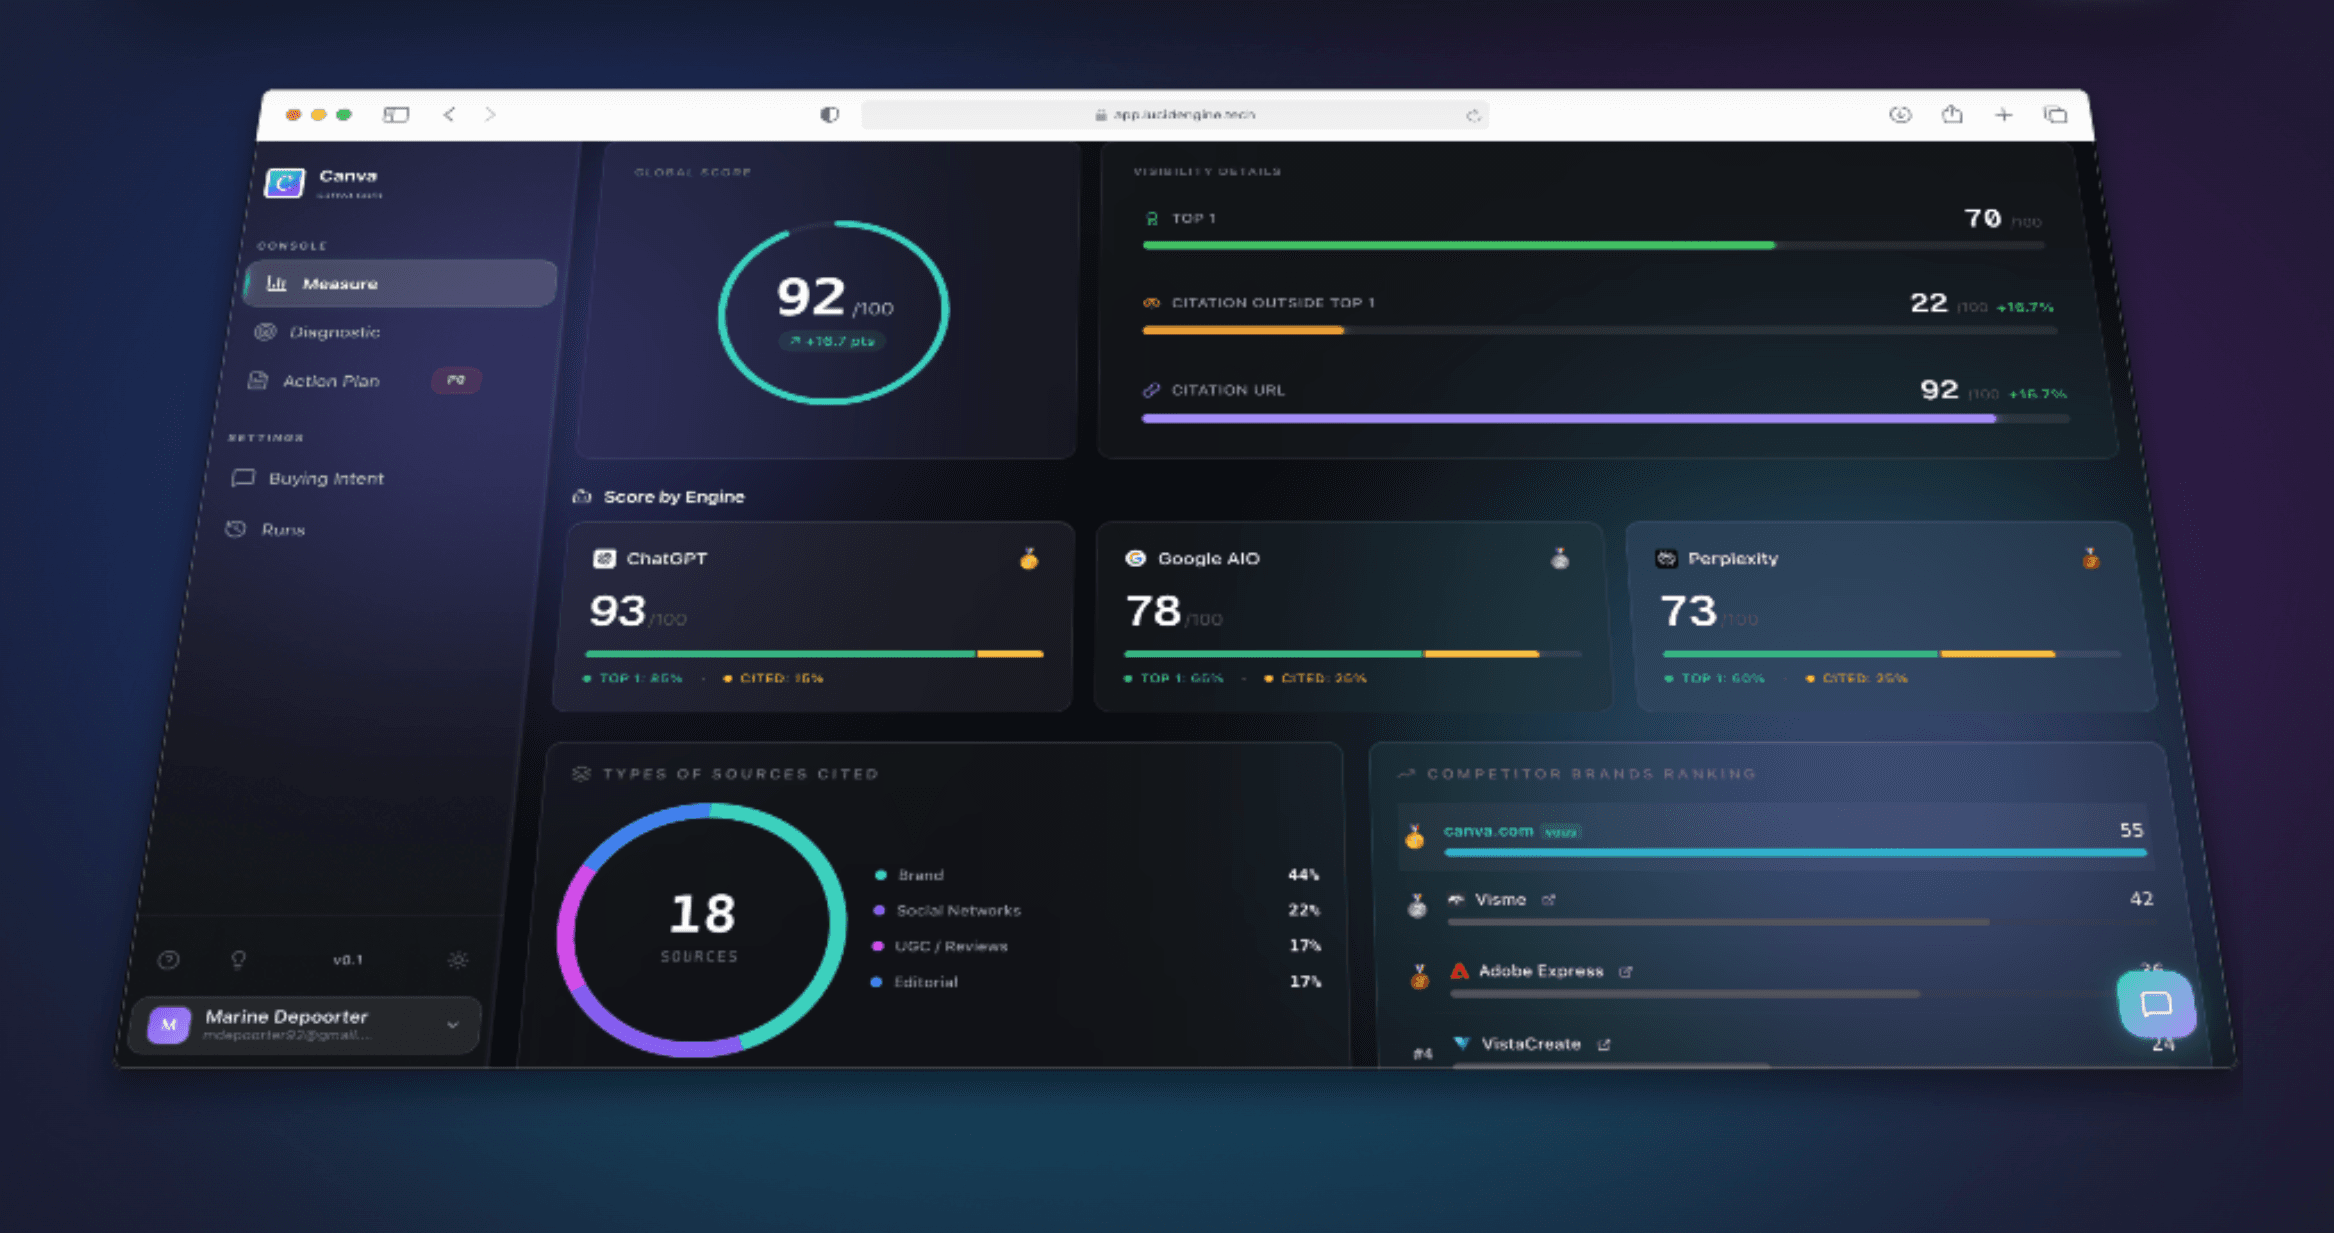Open Visme external link icon
The width and height of the screenshot is (2334, 1233).
tap(1548, 900)
